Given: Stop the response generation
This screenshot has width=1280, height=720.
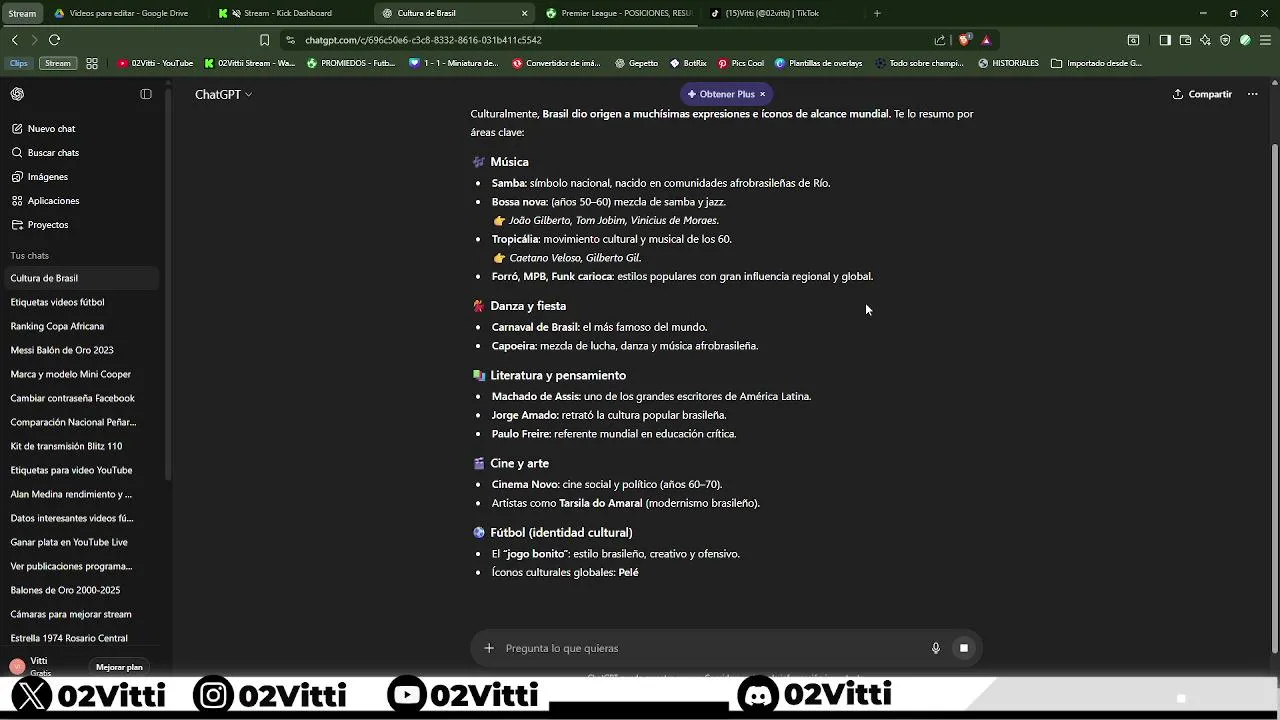Looking at the screenshot, I should [964, 648].
